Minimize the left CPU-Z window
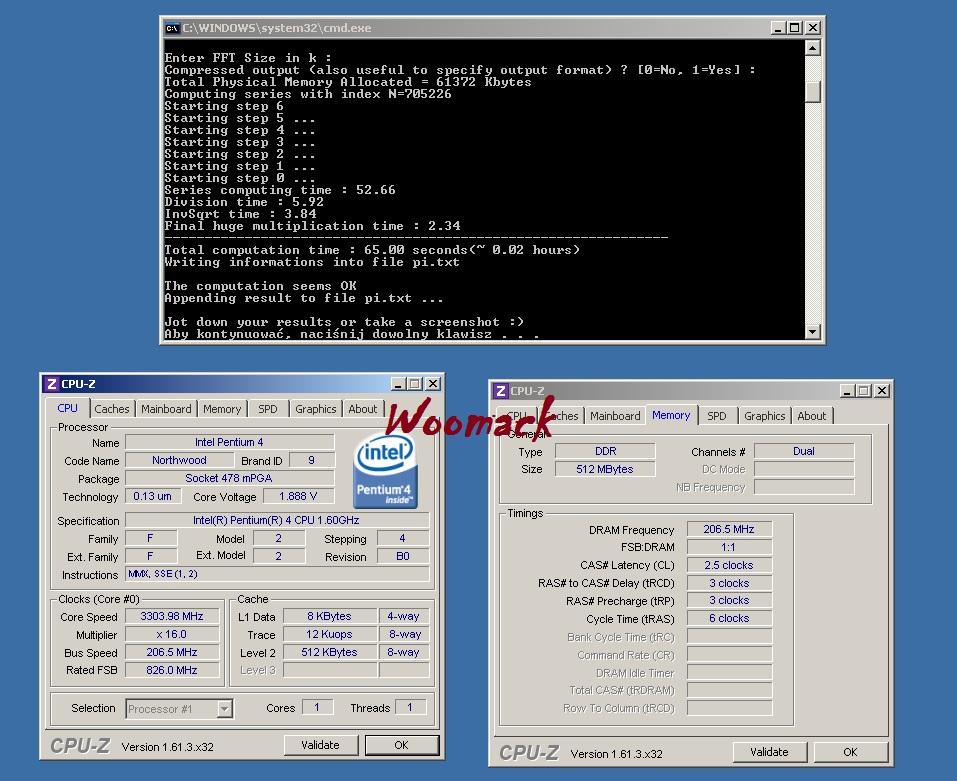 (x=398, y=384)
